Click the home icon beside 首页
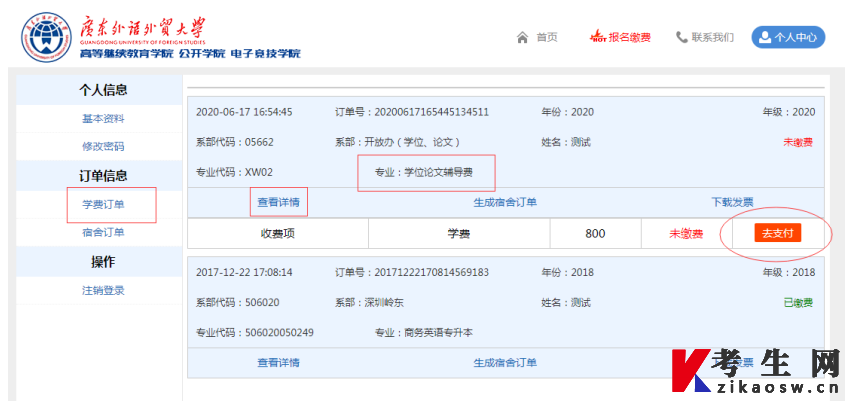 522,38
